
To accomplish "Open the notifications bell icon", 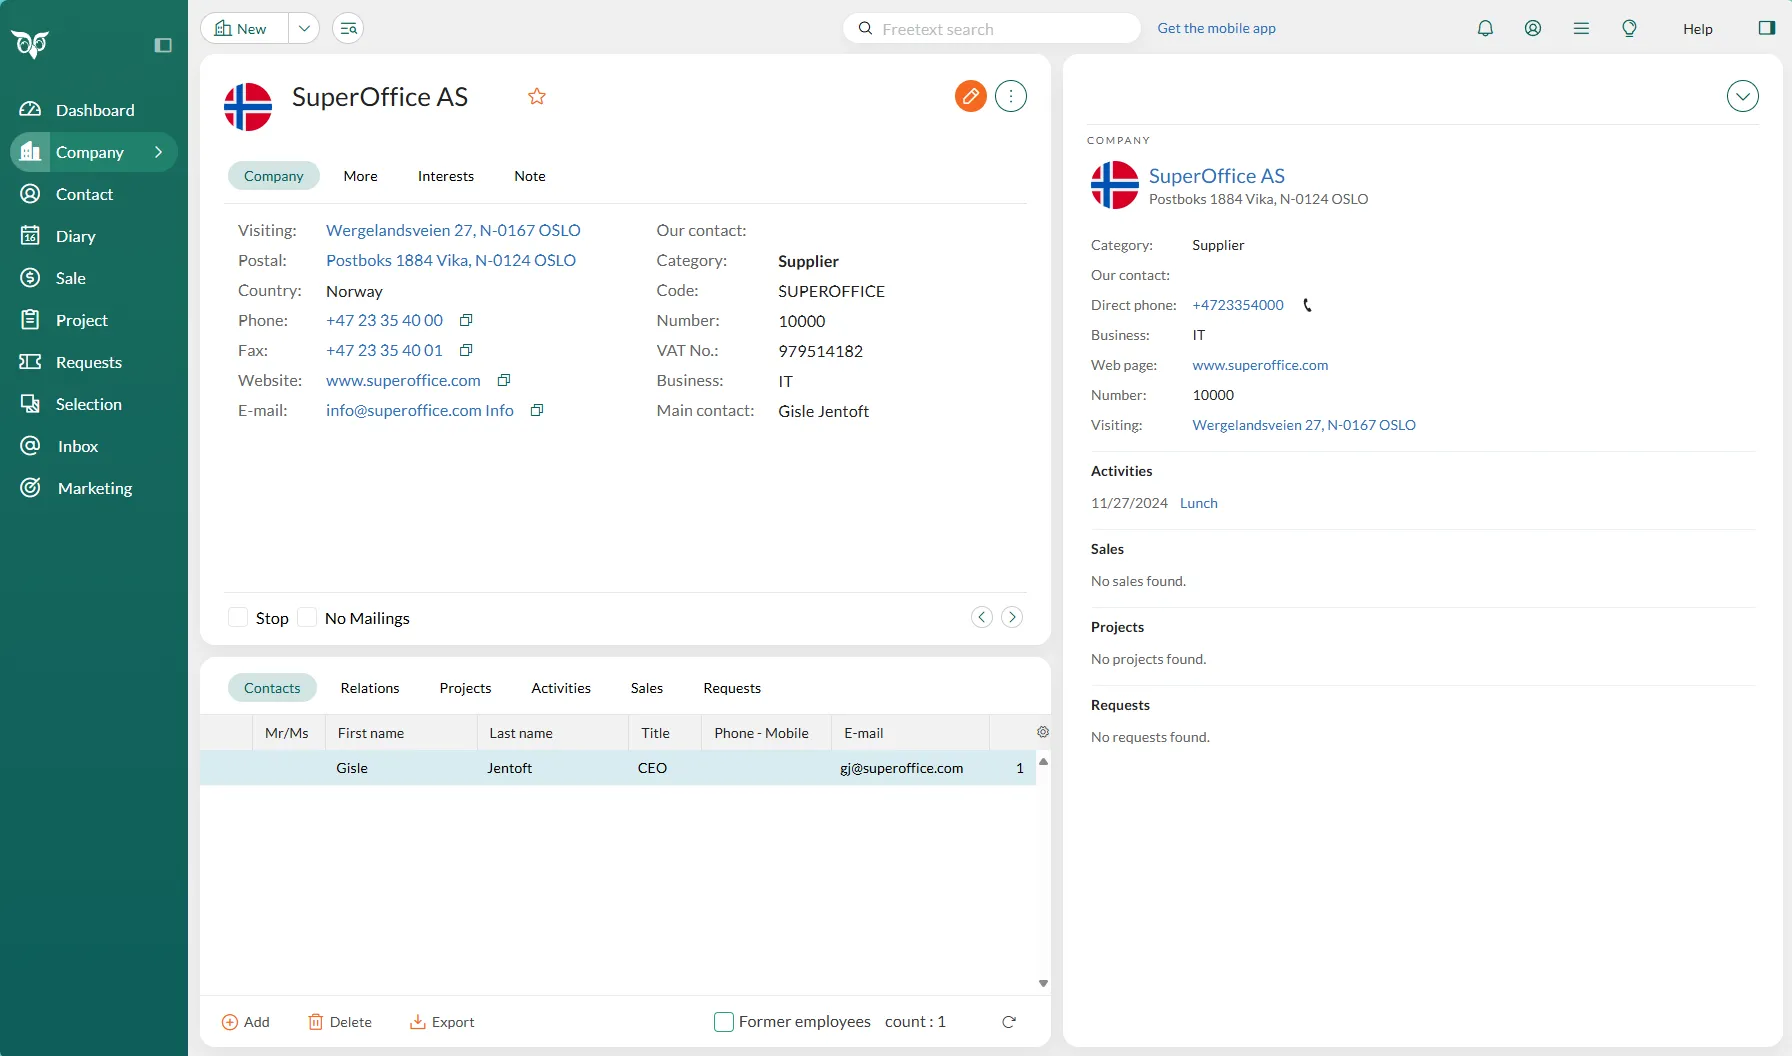I will 1485,28.
